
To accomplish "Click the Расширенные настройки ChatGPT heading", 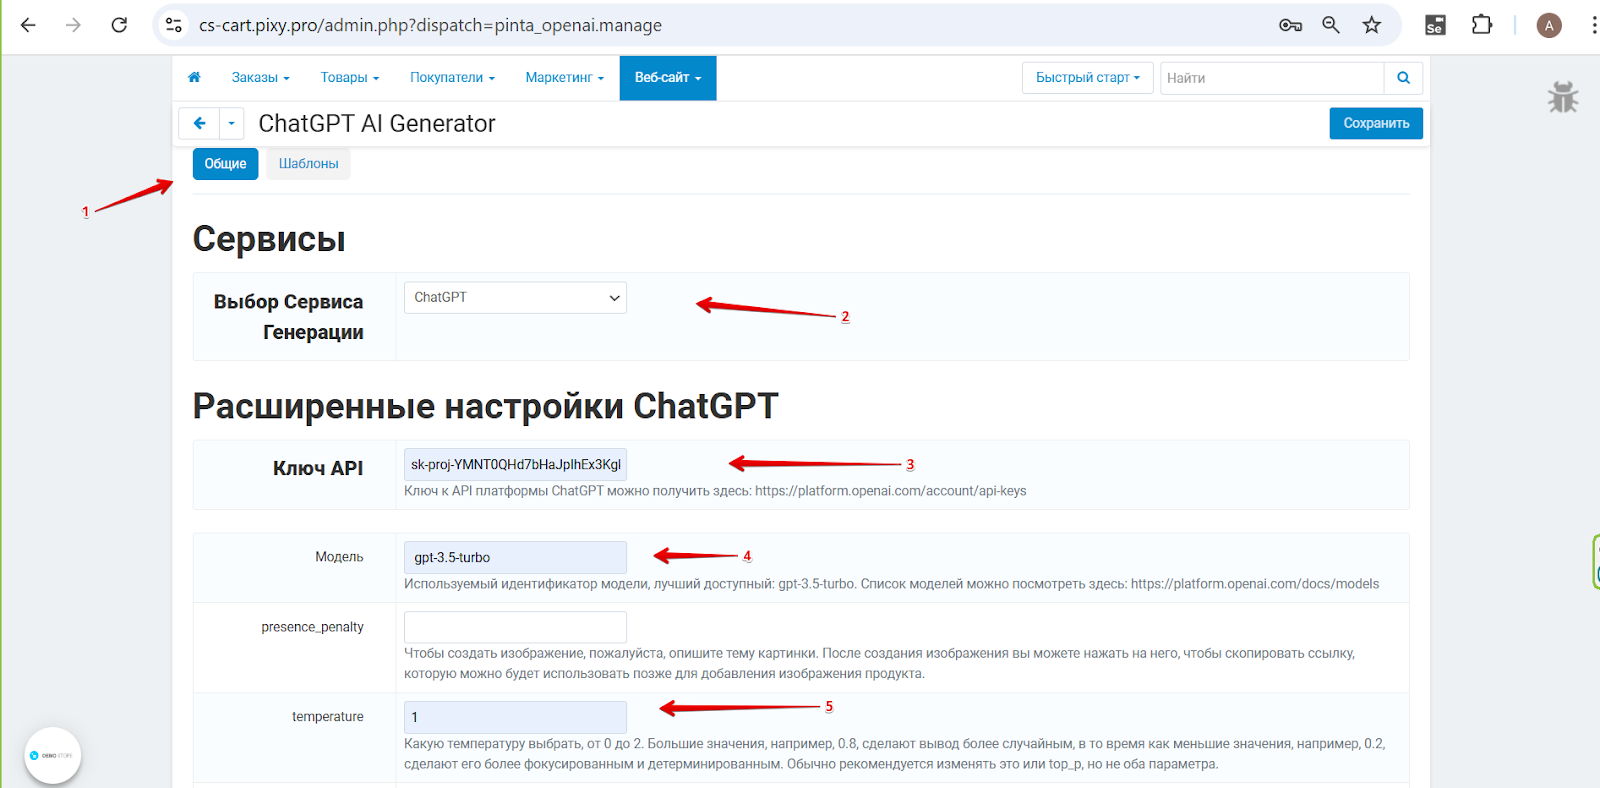I will tap(485, 406).
